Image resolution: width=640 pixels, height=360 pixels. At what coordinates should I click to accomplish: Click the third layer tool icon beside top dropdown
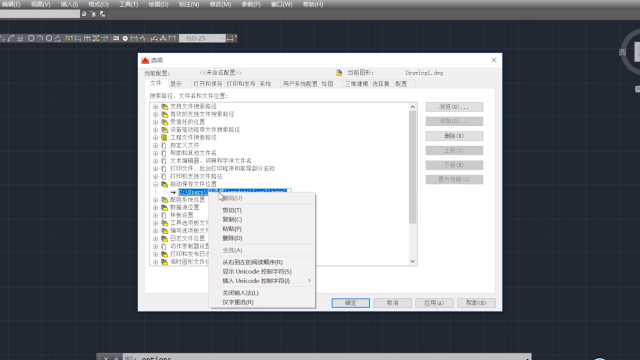point(102,14)
